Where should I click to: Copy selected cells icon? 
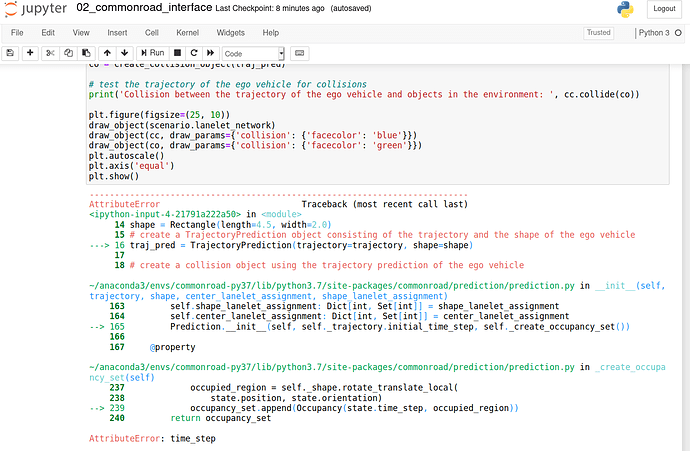tap(68, 53)
